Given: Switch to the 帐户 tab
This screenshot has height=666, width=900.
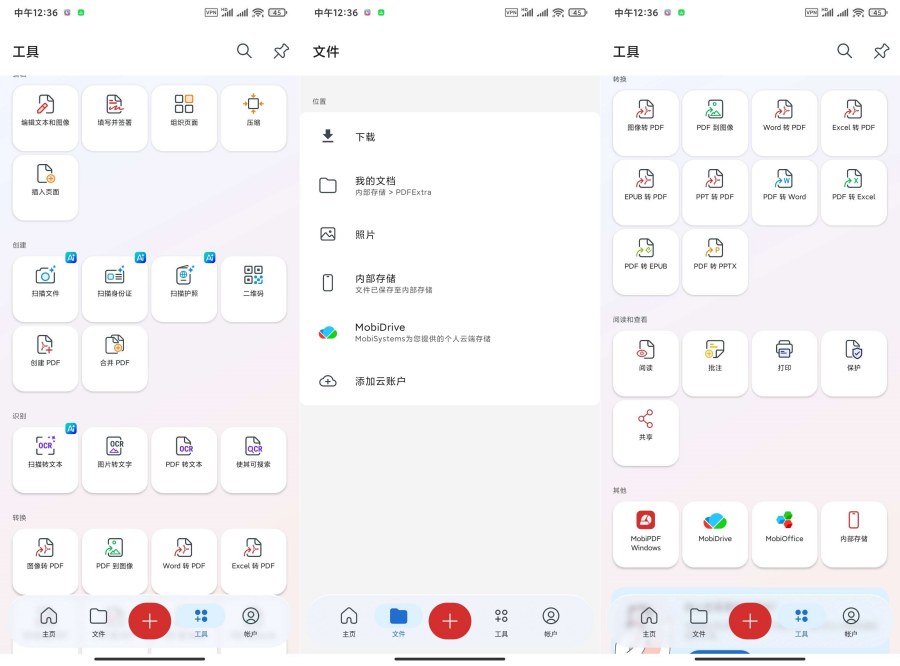Looking at the screenshot, I should tap(850, 621).
